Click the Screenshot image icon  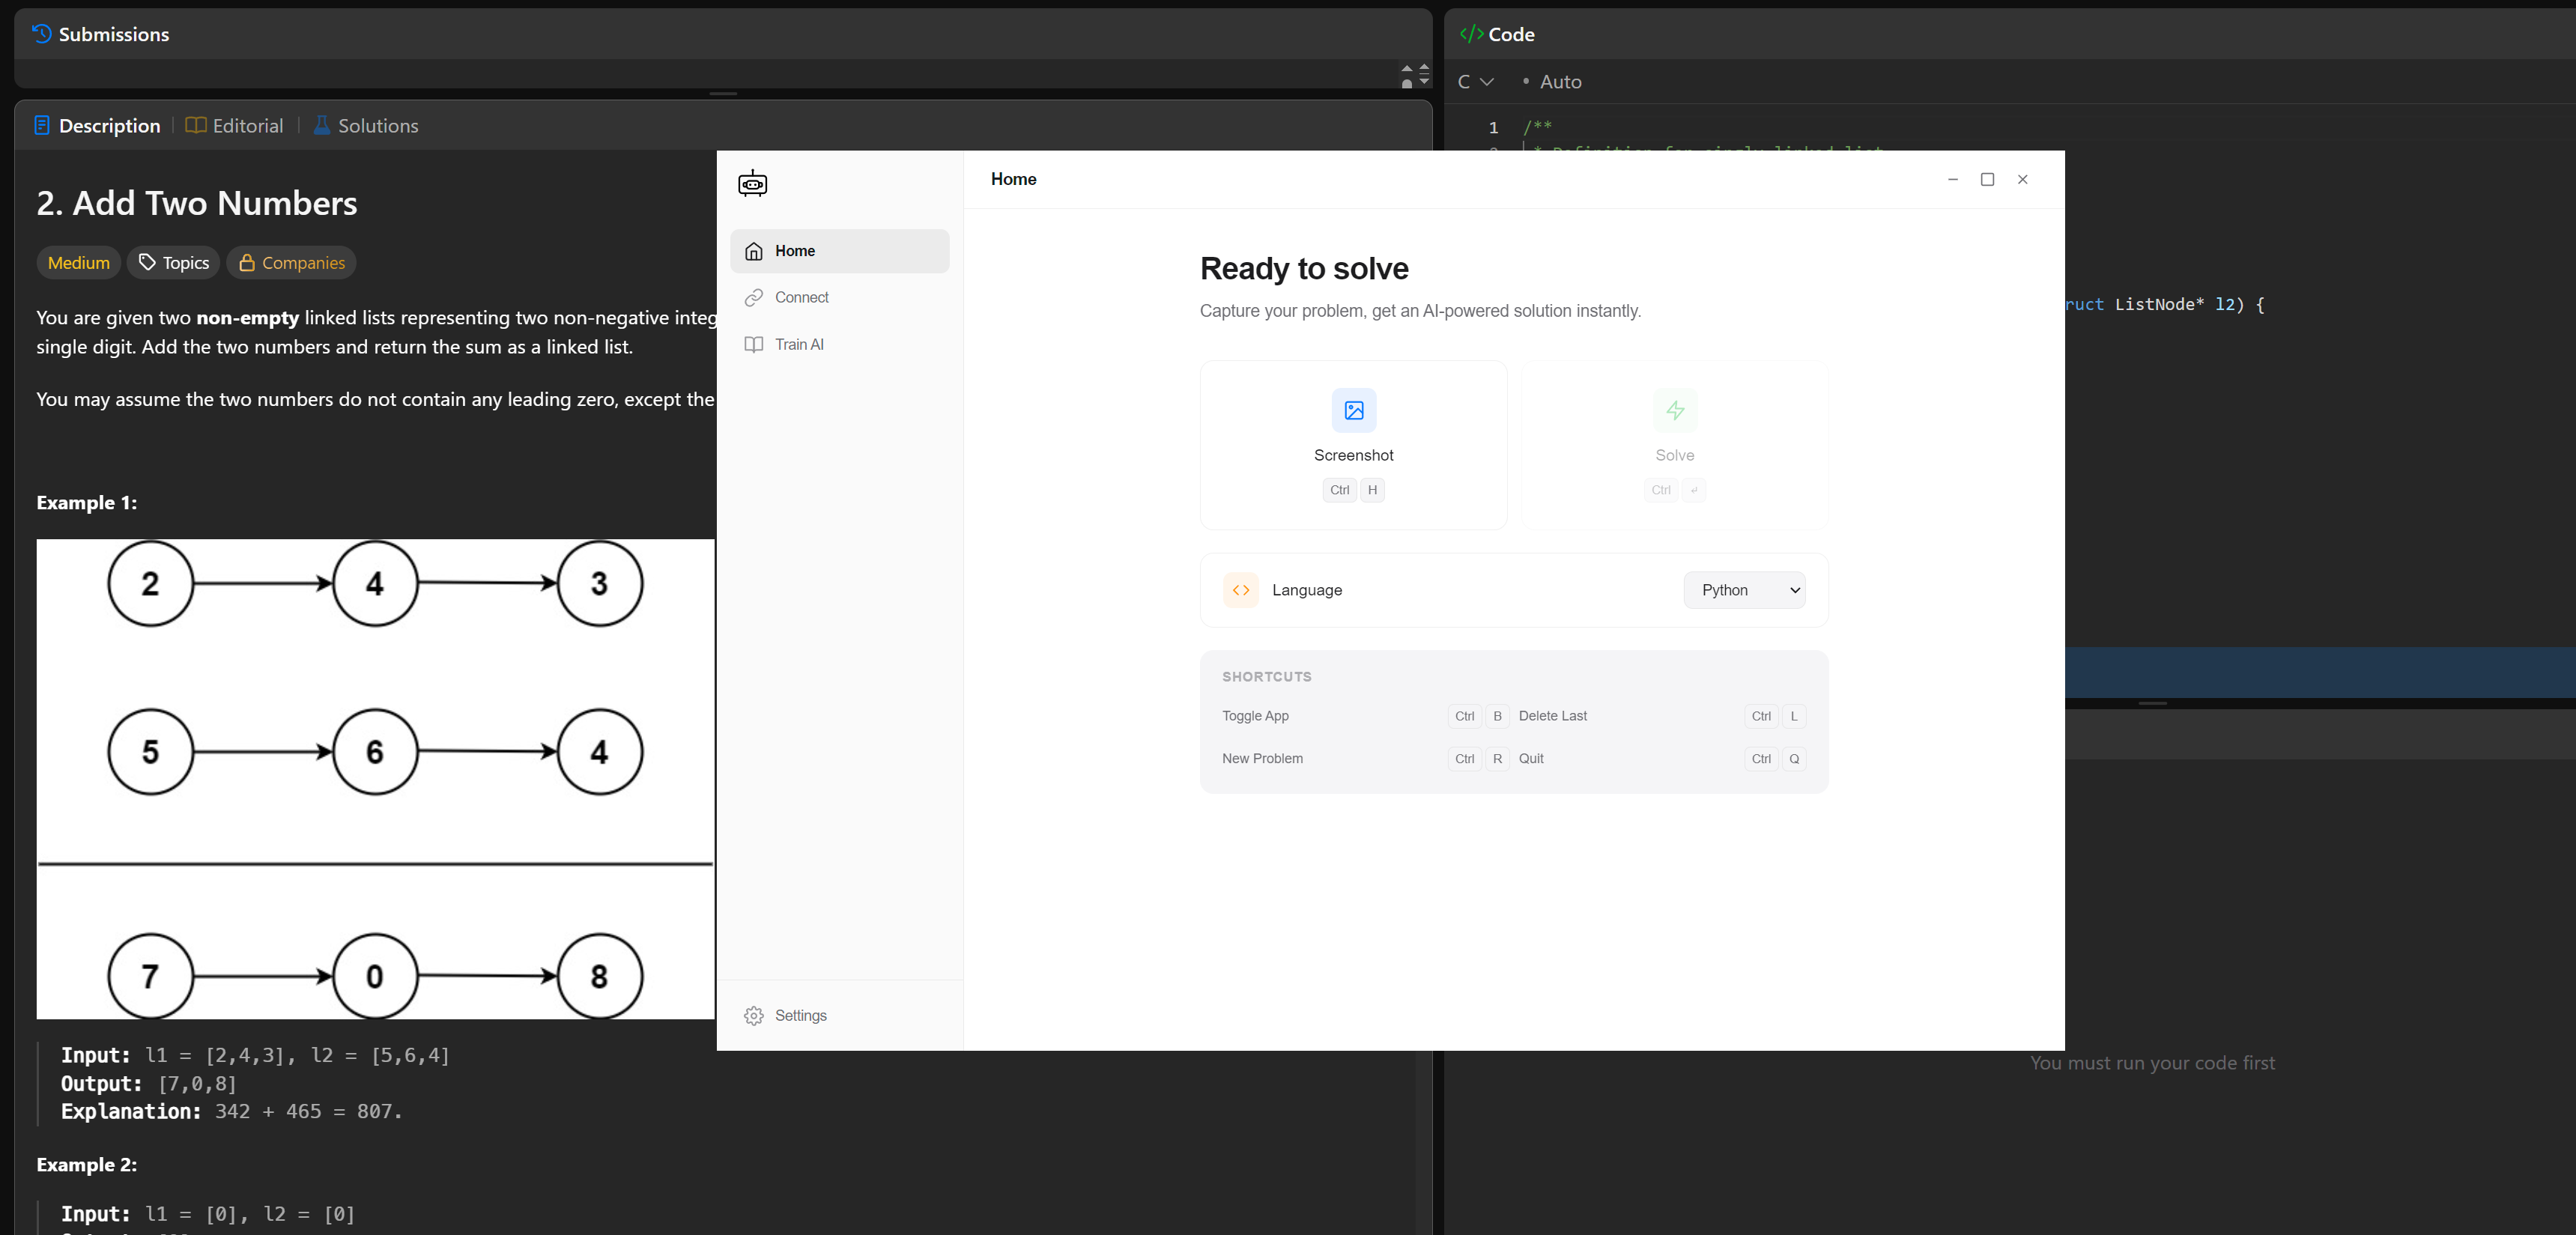(1353, 410)
